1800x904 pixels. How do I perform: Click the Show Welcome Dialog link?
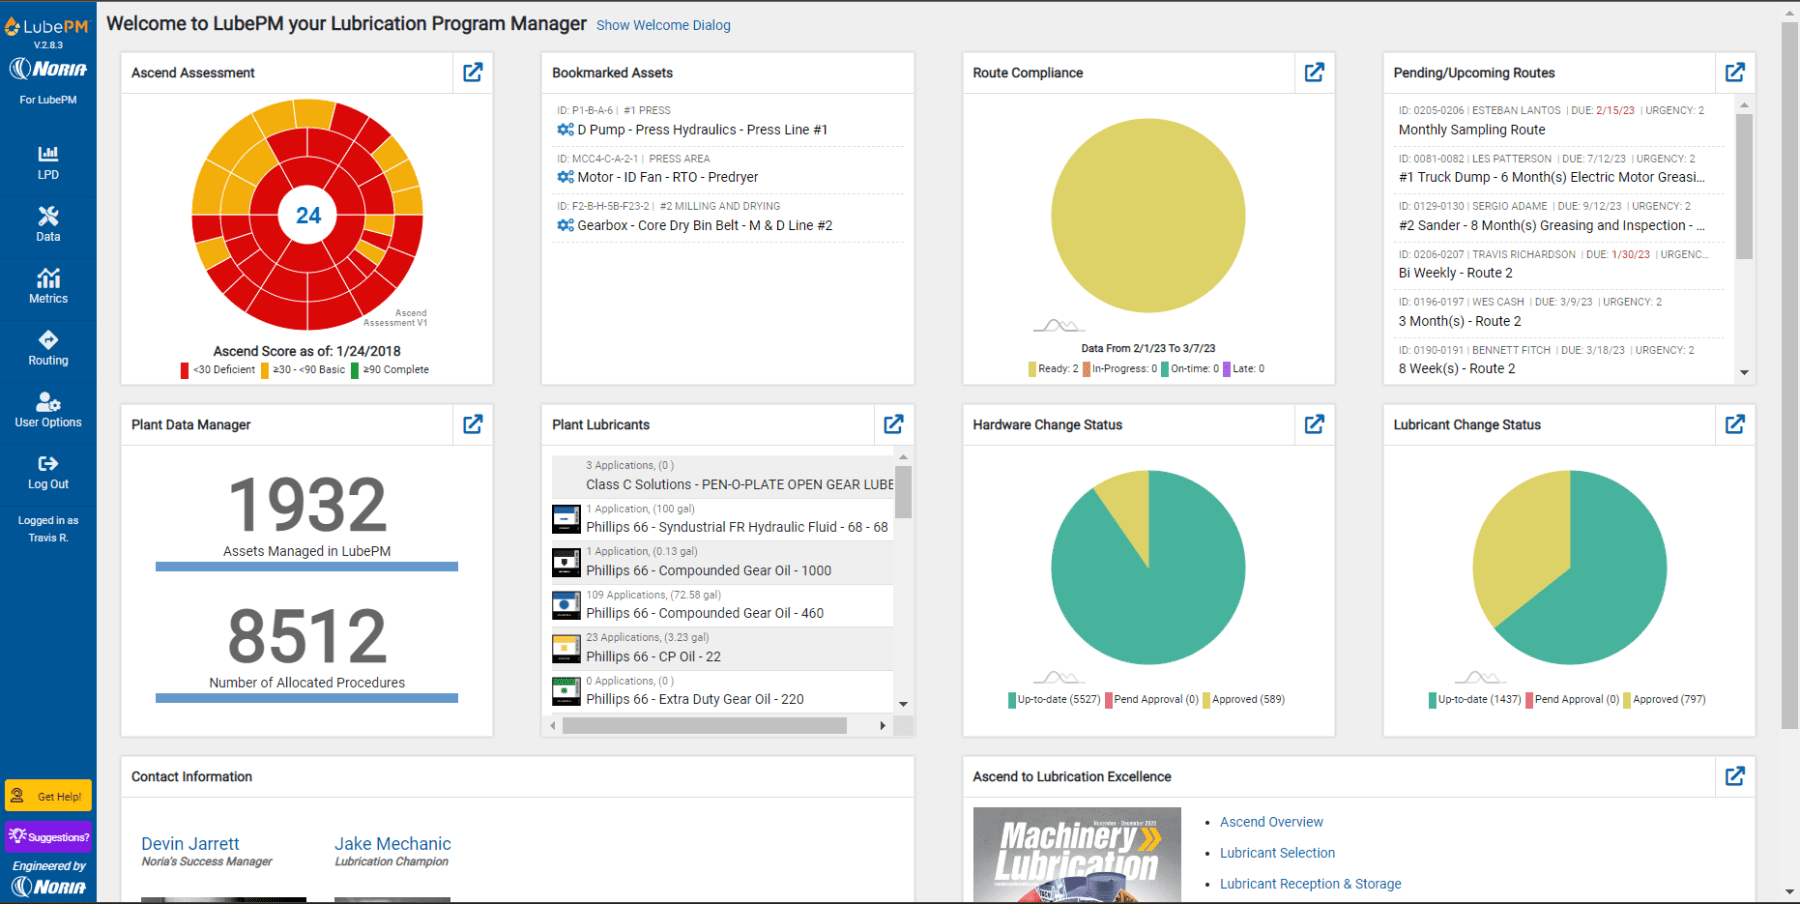click(663, 25)
